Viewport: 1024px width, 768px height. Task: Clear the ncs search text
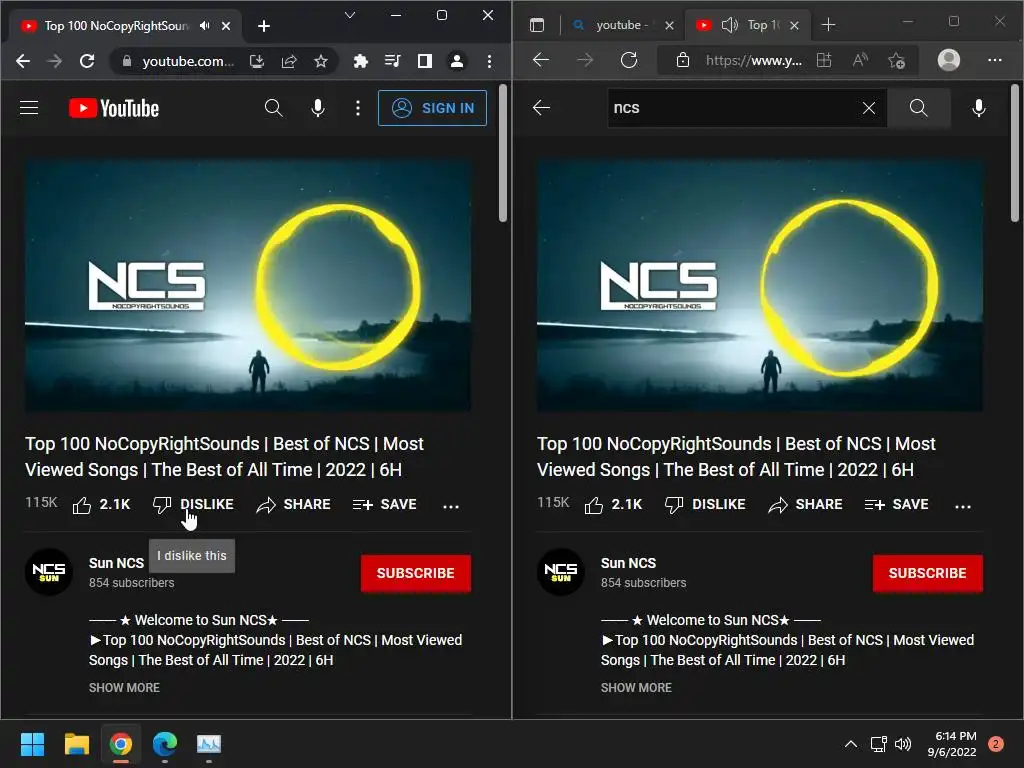[869, 108]
